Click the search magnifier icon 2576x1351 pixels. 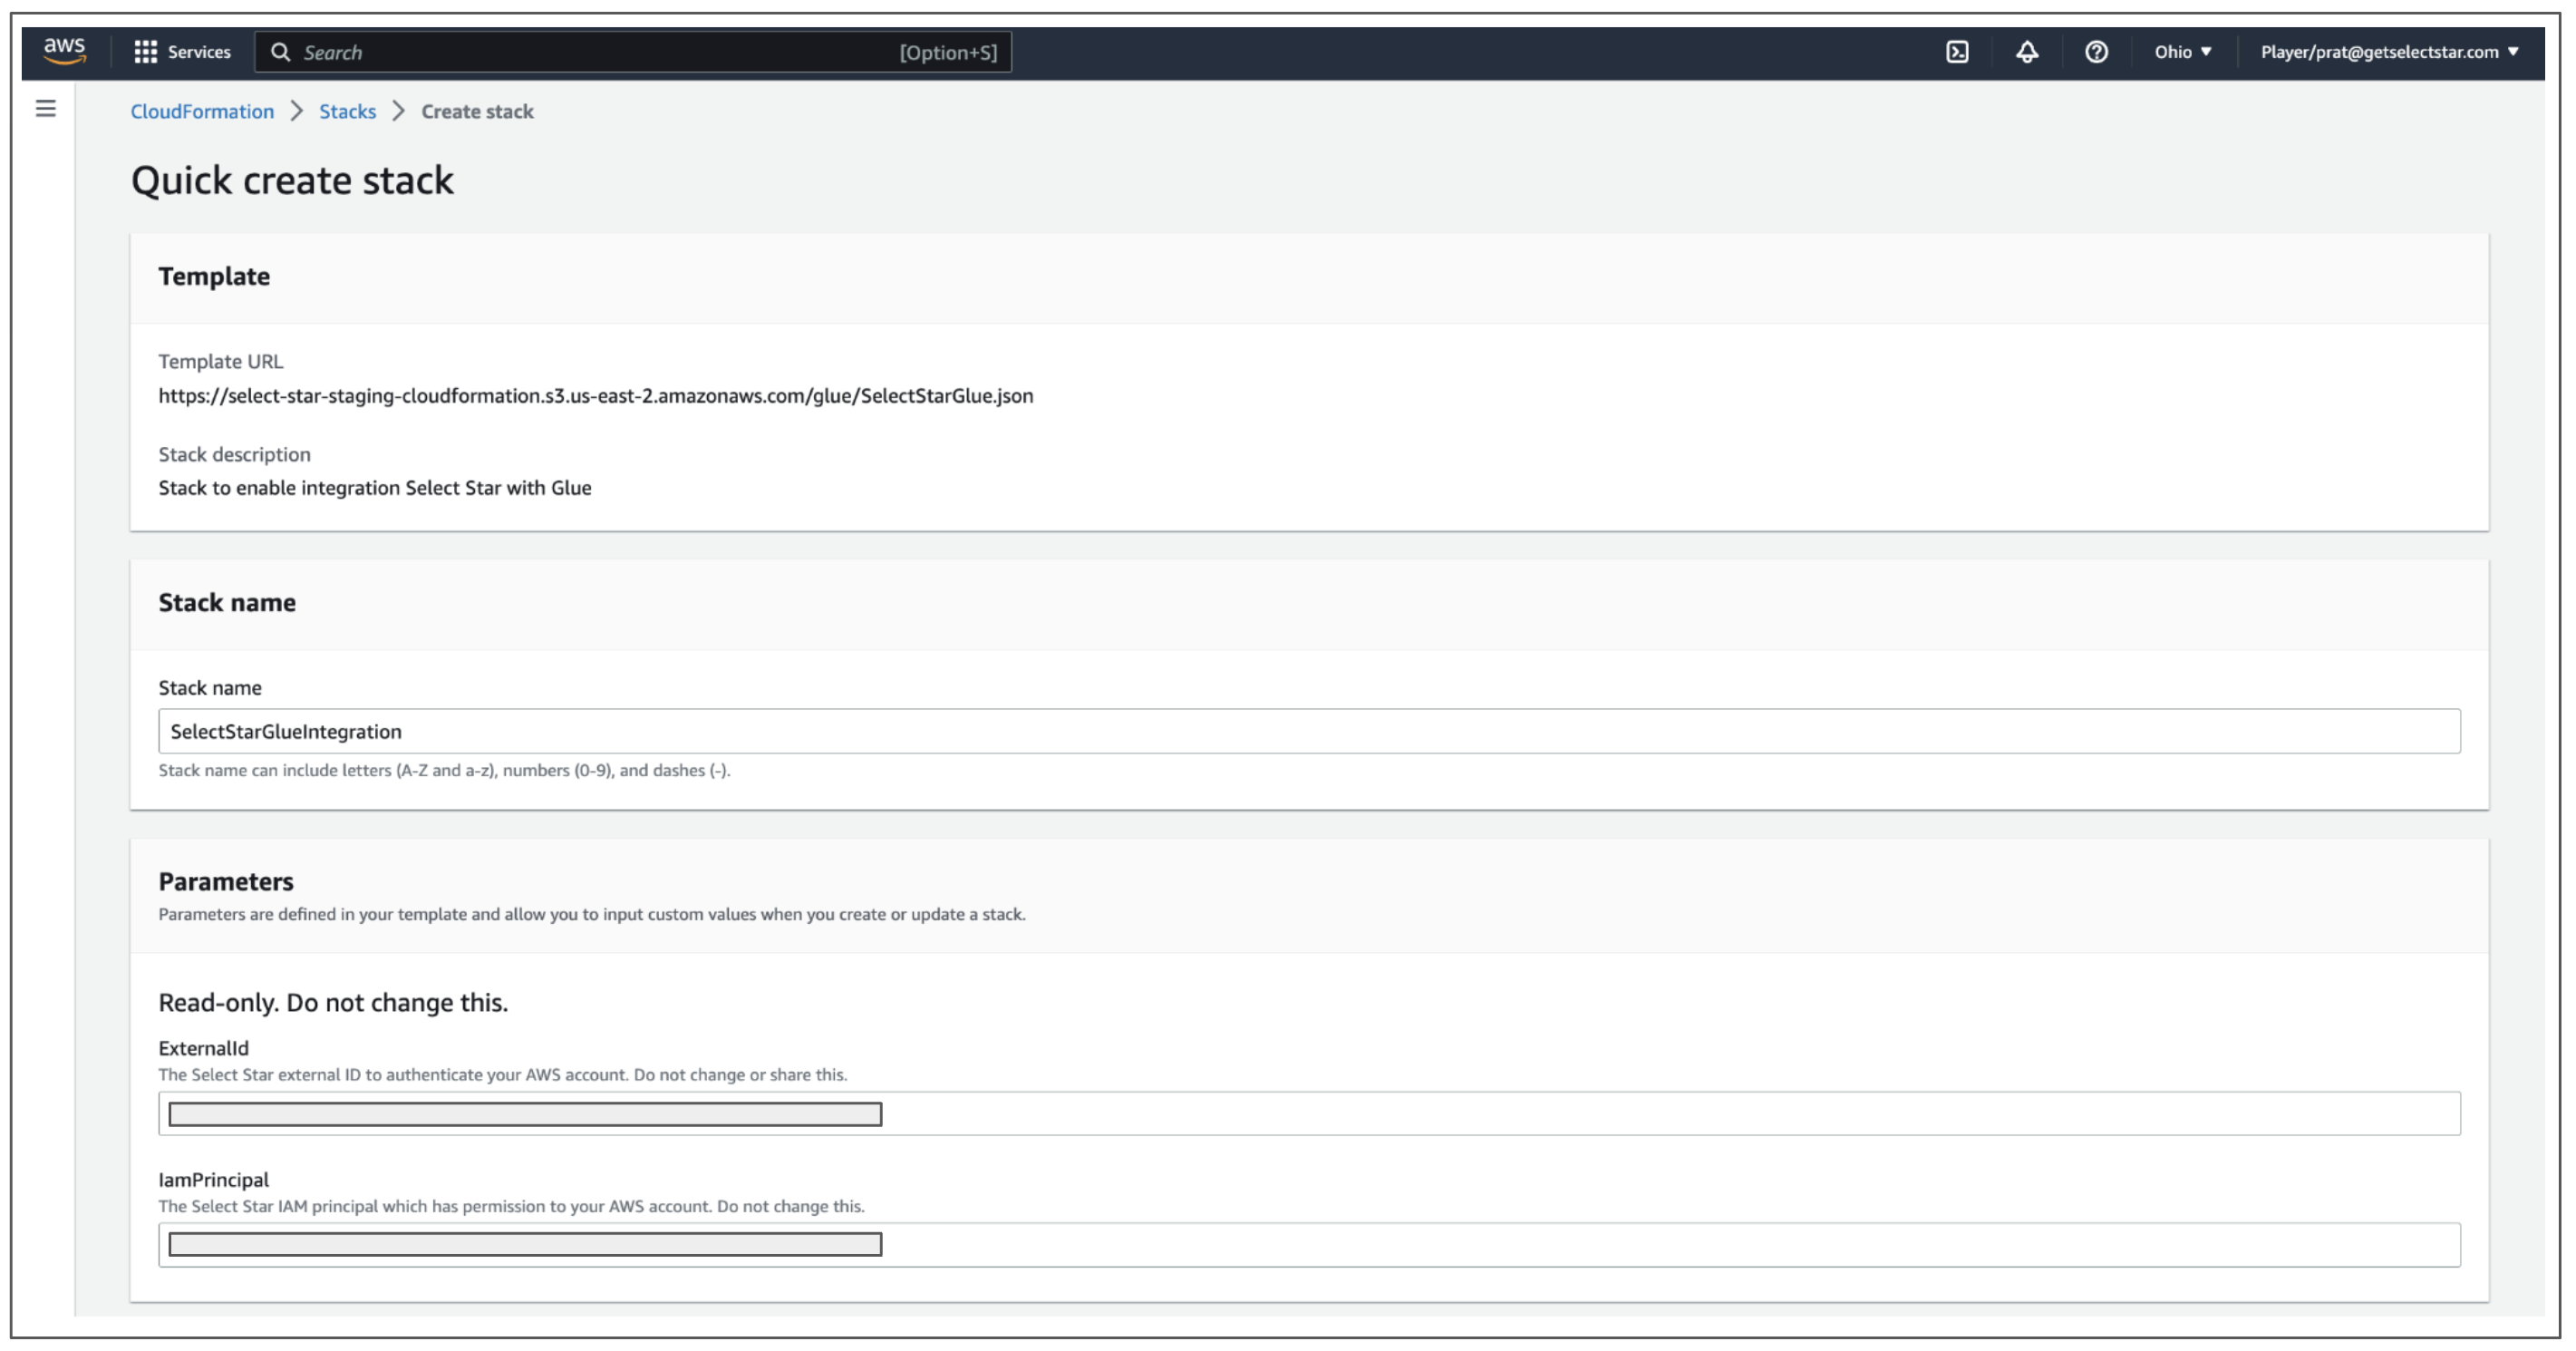[x=281, y=52]
